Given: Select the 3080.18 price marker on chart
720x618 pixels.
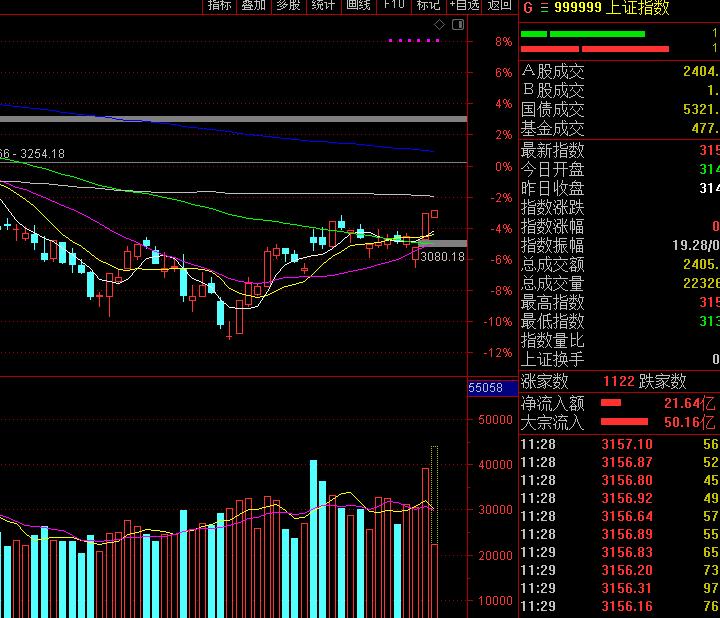Looking at the screenshot, I should point(443,256).
